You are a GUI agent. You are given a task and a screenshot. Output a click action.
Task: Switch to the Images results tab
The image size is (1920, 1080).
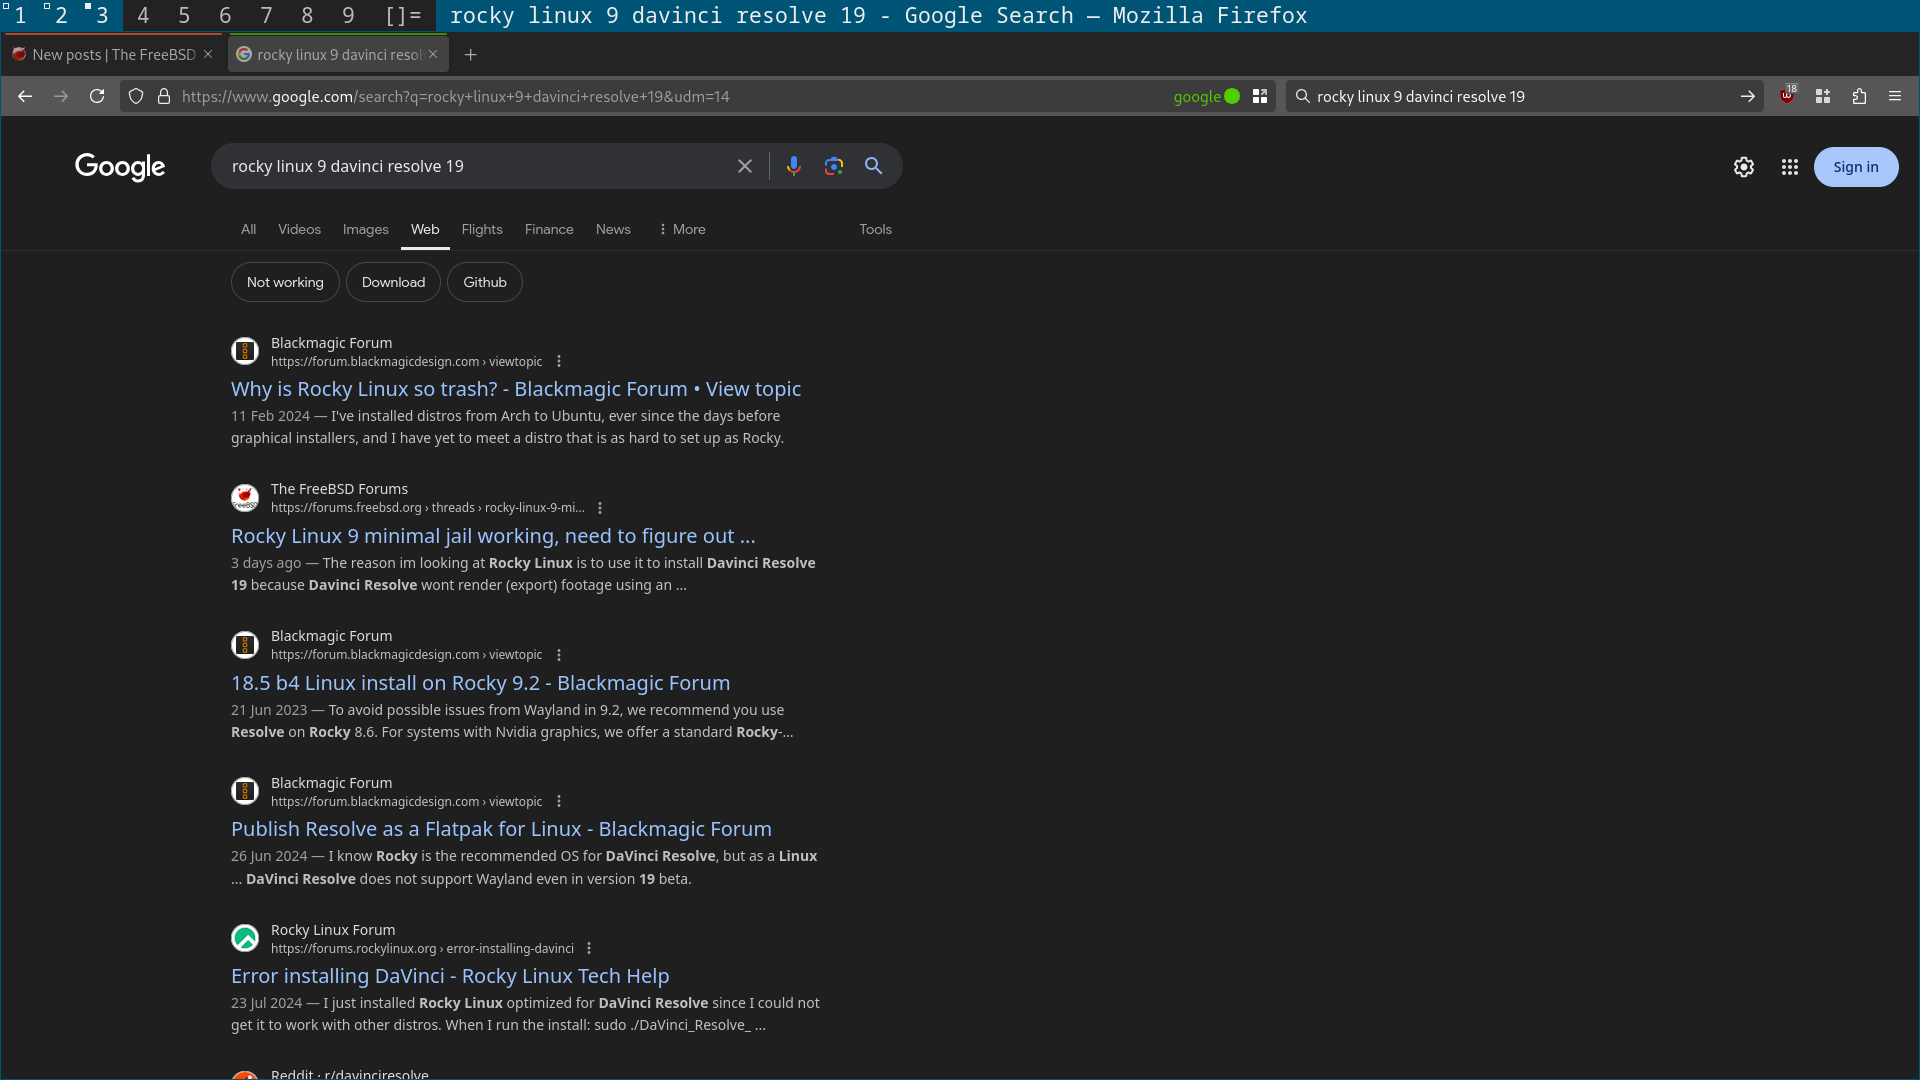365,229
